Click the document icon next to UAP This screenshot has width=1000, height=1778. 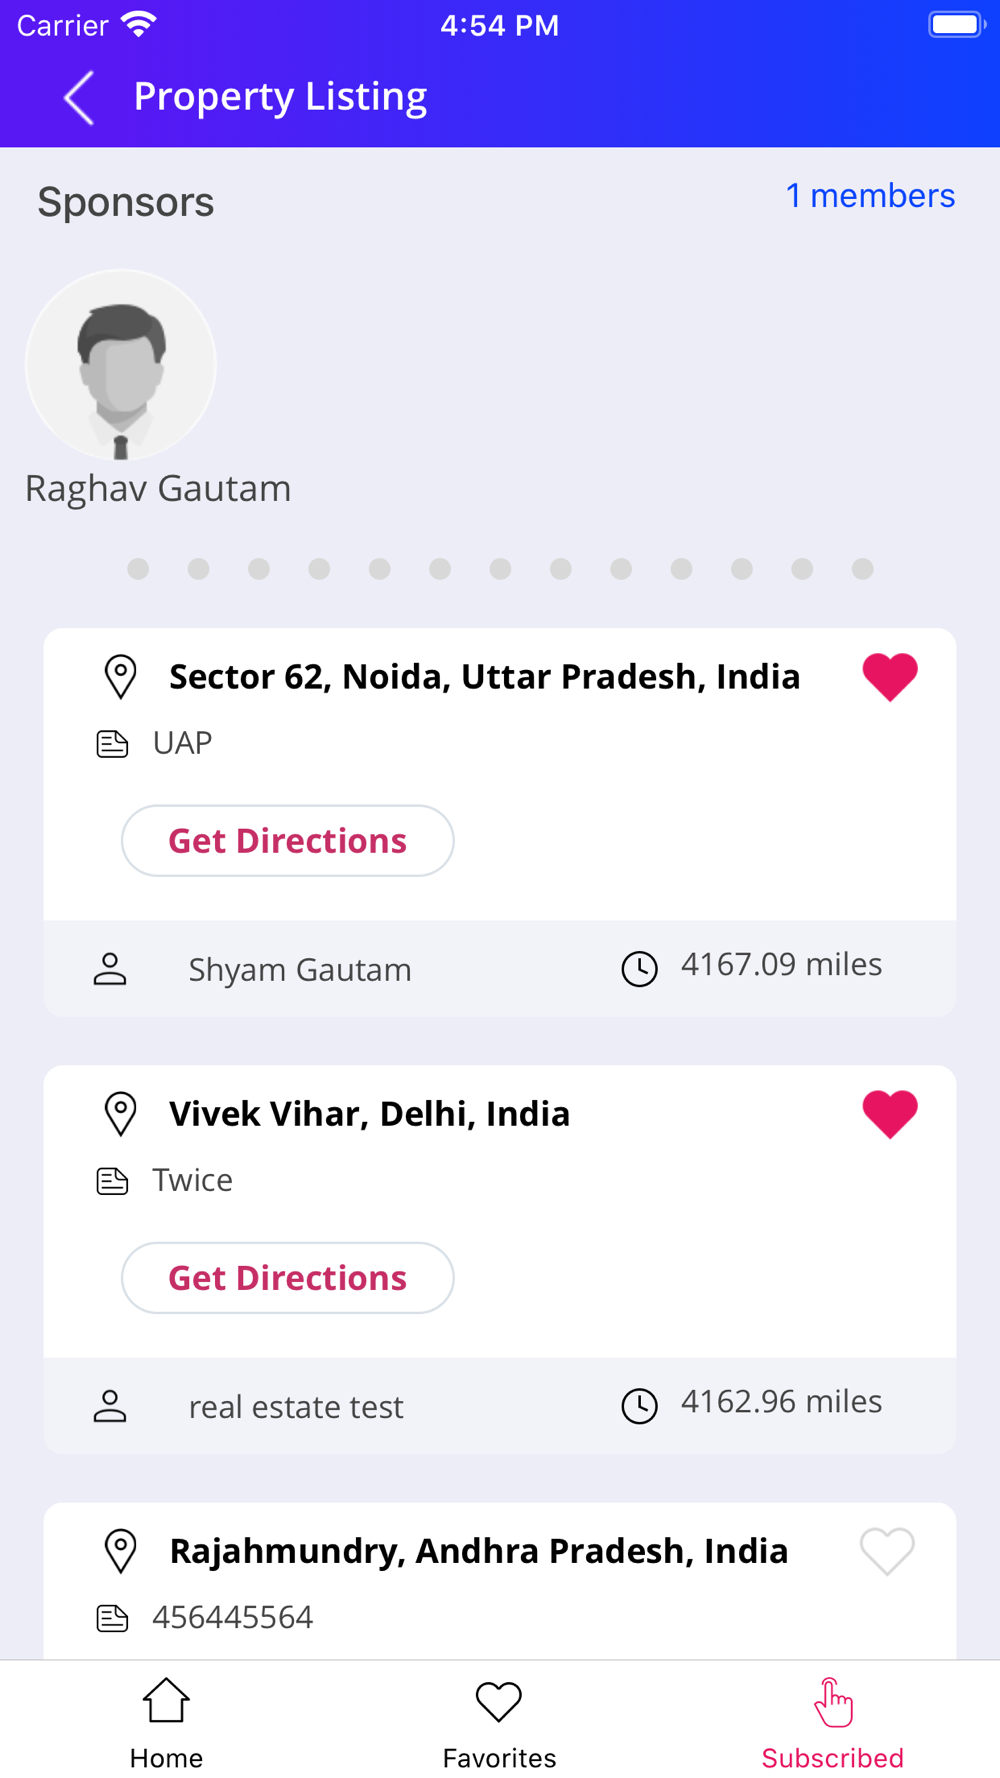[112, 744]
